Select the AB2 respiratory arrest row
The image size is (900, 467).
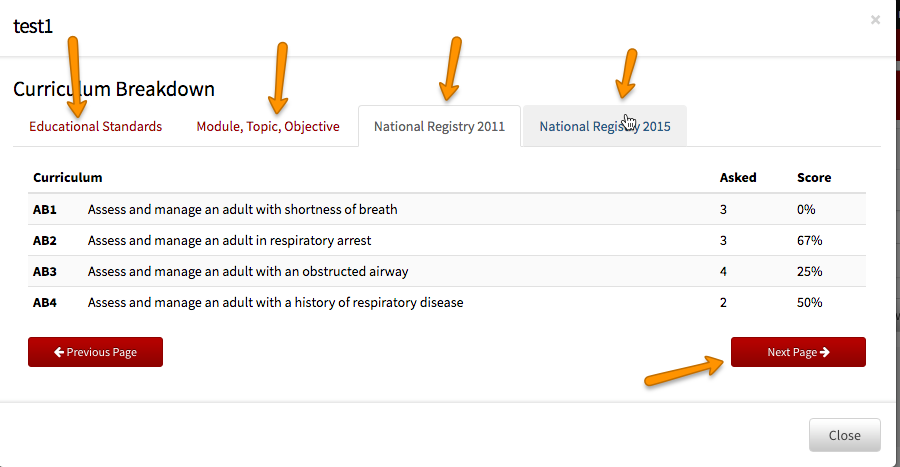[x=447, y=240]
